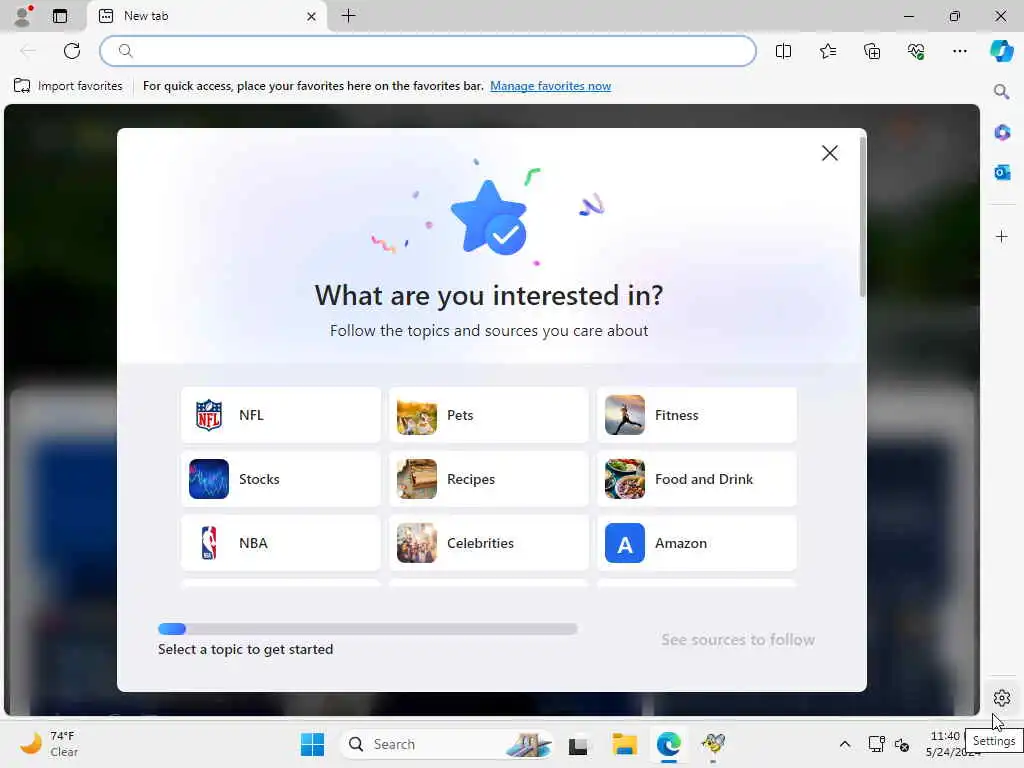Add a sidebar app with plus icon

[x=1002, y=236]
